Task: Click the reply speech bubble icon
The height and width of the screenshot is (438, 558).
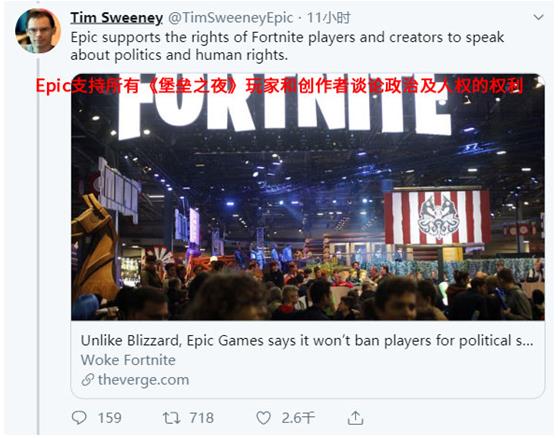Action: pos(79,417)
